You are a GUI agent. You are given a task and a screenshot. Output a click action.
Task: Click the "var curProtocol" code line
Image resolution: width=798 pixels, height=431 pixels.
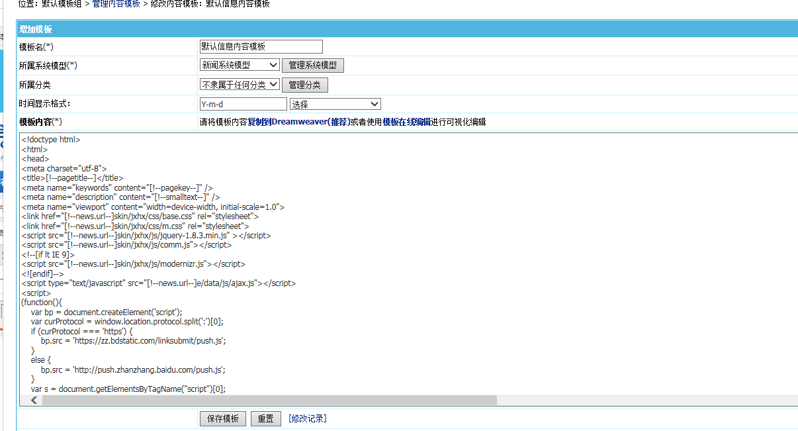click(127, 322)
